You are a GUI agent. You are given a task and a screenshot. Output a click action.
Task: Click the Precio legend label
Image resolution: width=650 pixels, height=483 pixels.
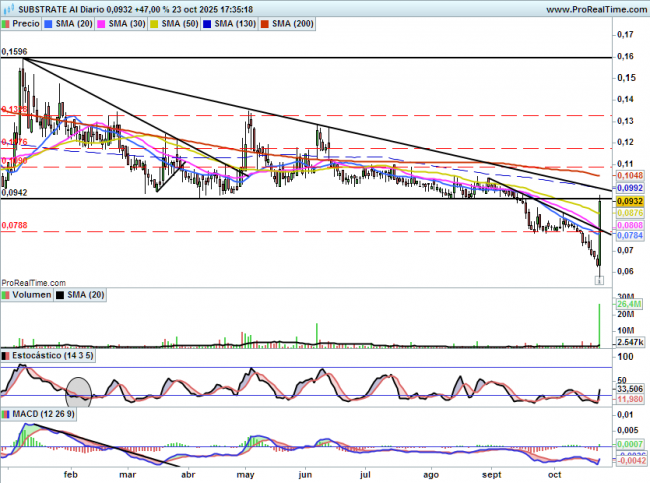click(27, 21)
